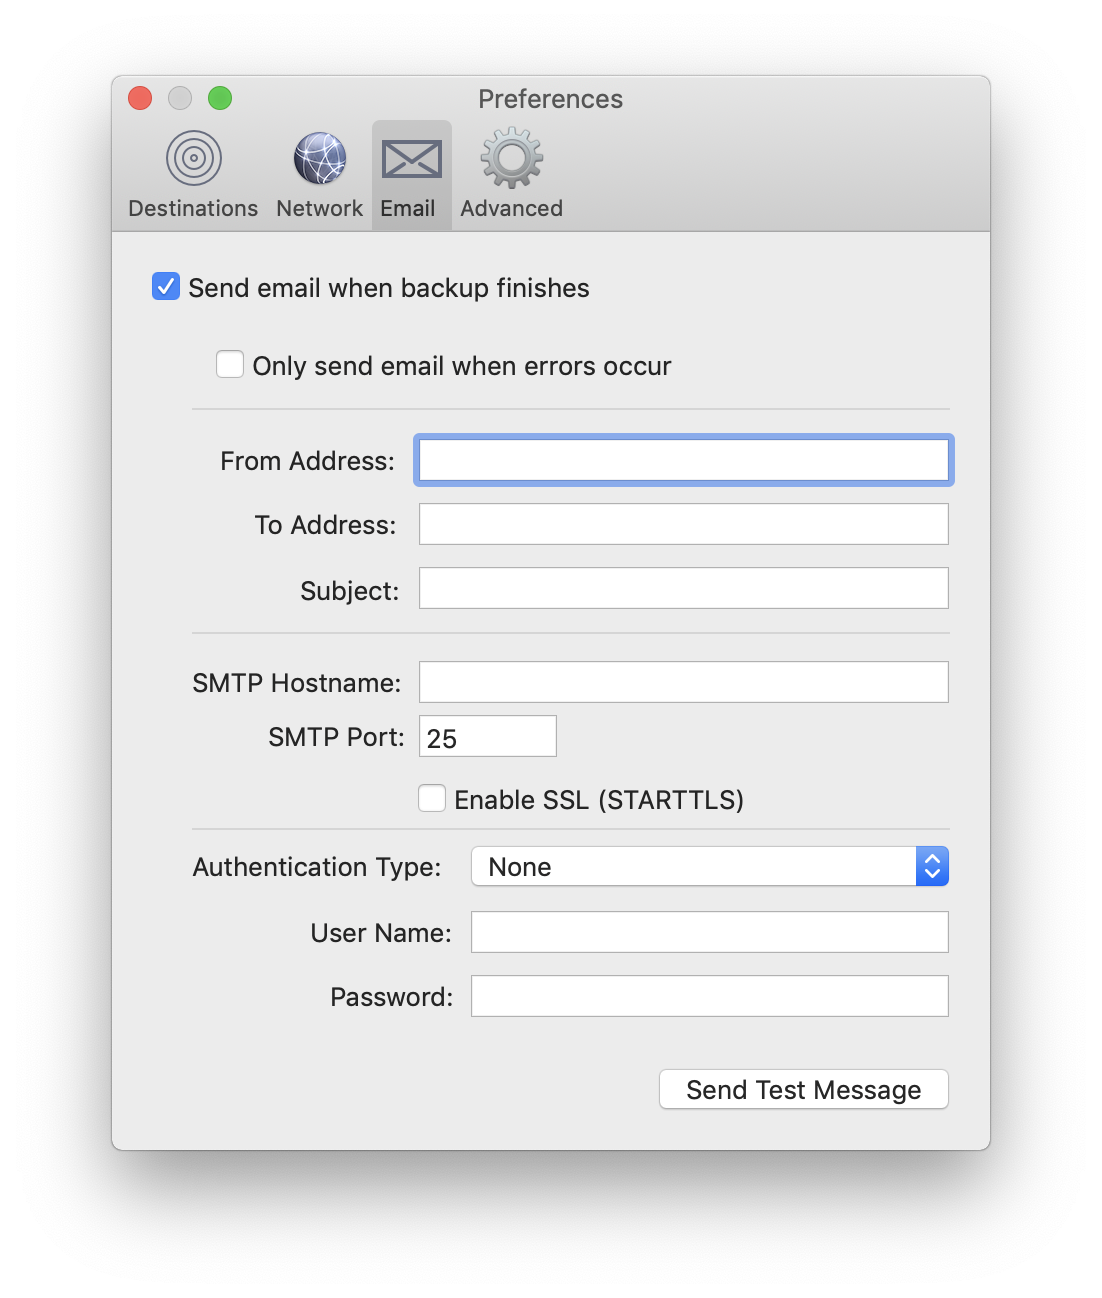The image size is (1102, 1298).
Task: Enable SSL (STARTTLS) checkbox
Action: pos(432,798)
